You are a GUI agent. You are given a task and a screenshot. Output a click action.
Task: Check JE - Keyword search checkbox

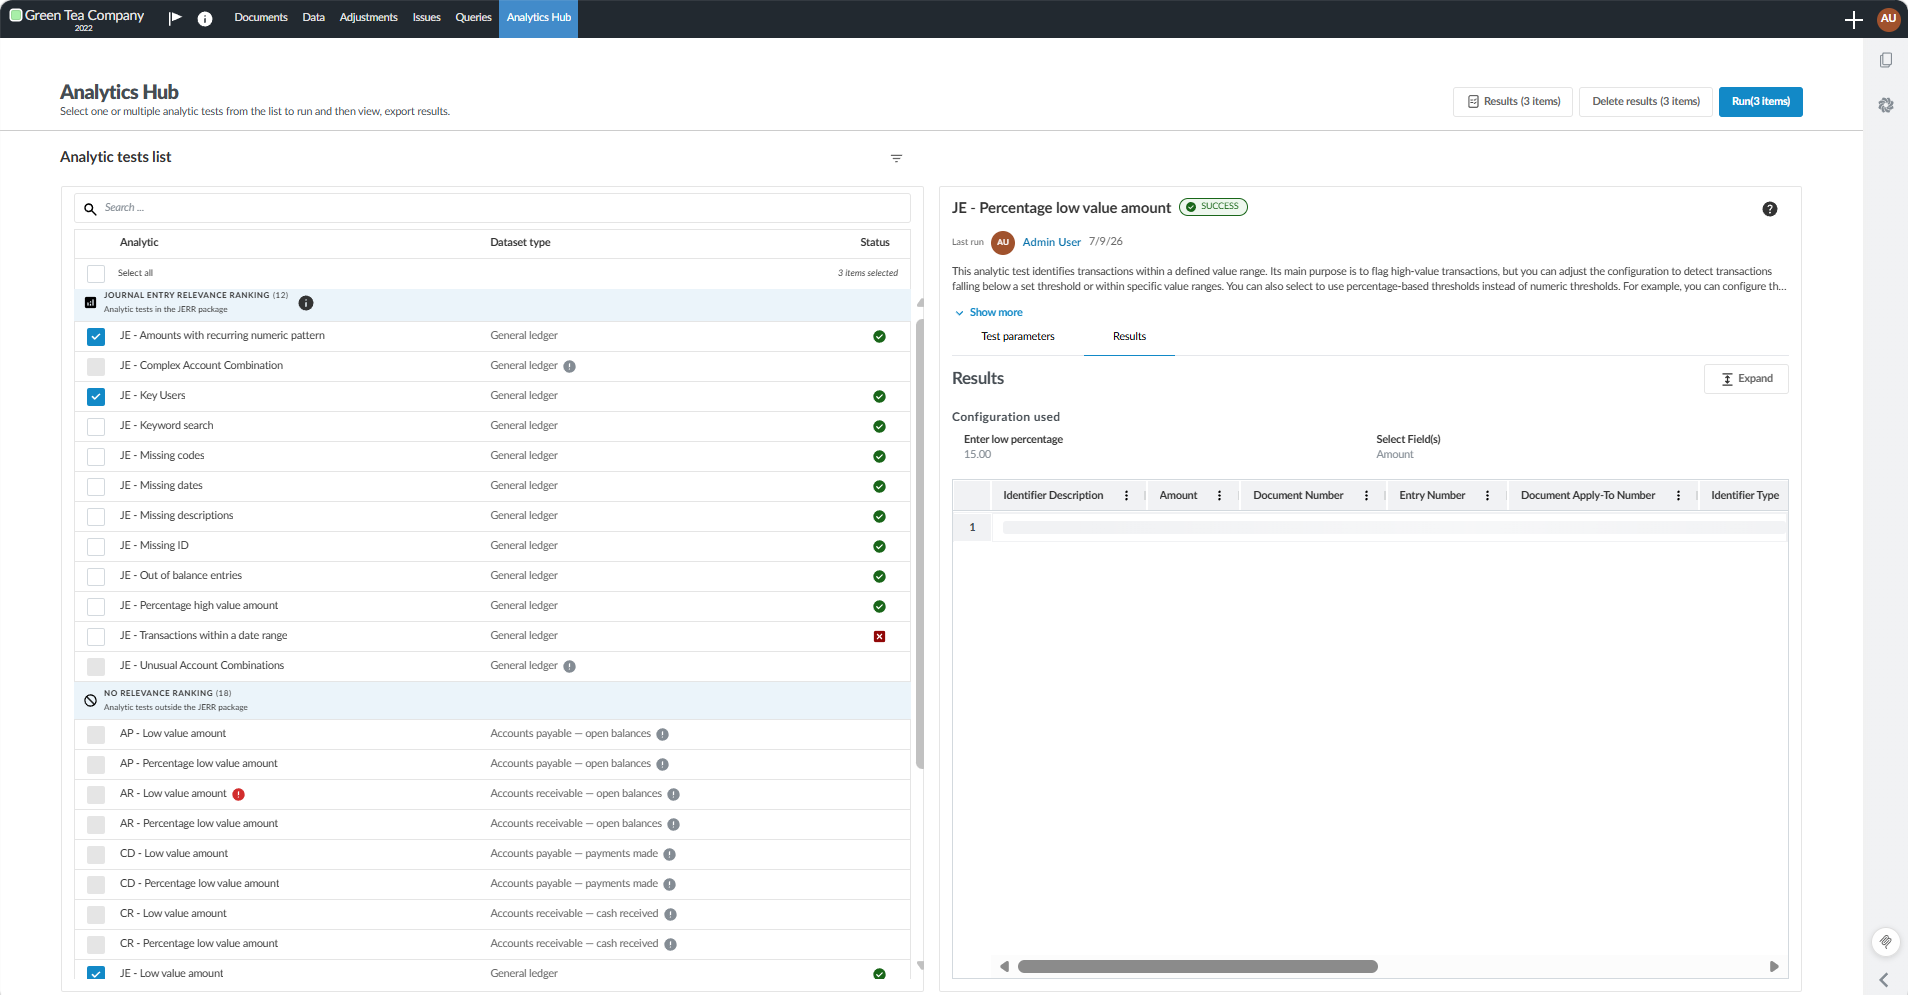(x=96, y=426)
